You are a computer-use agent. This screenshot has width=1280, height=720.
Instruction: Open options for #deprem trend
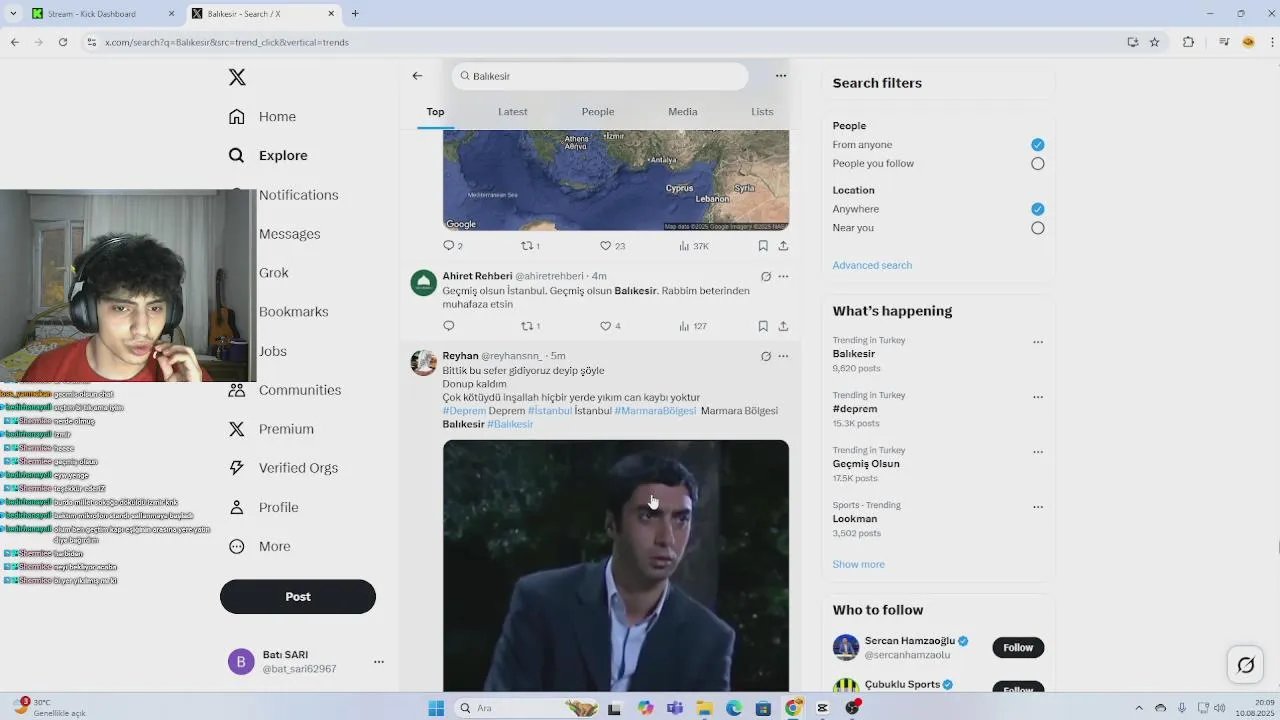pos(1038,397)
